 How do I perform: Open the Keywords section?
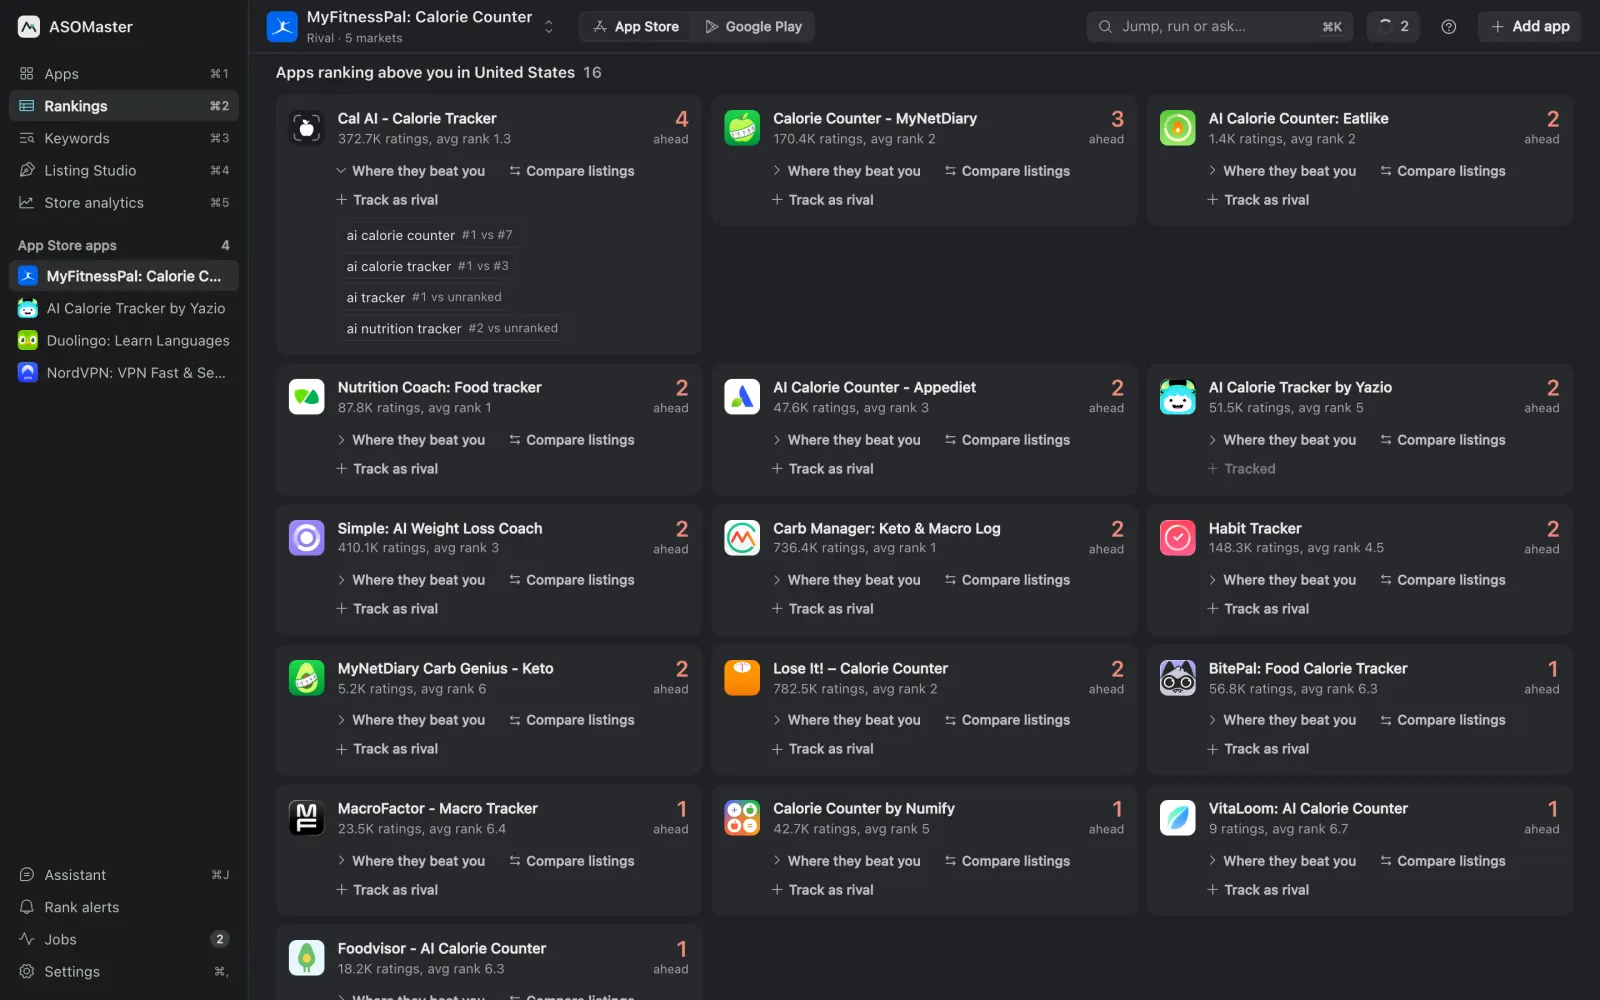coord(124,138)
